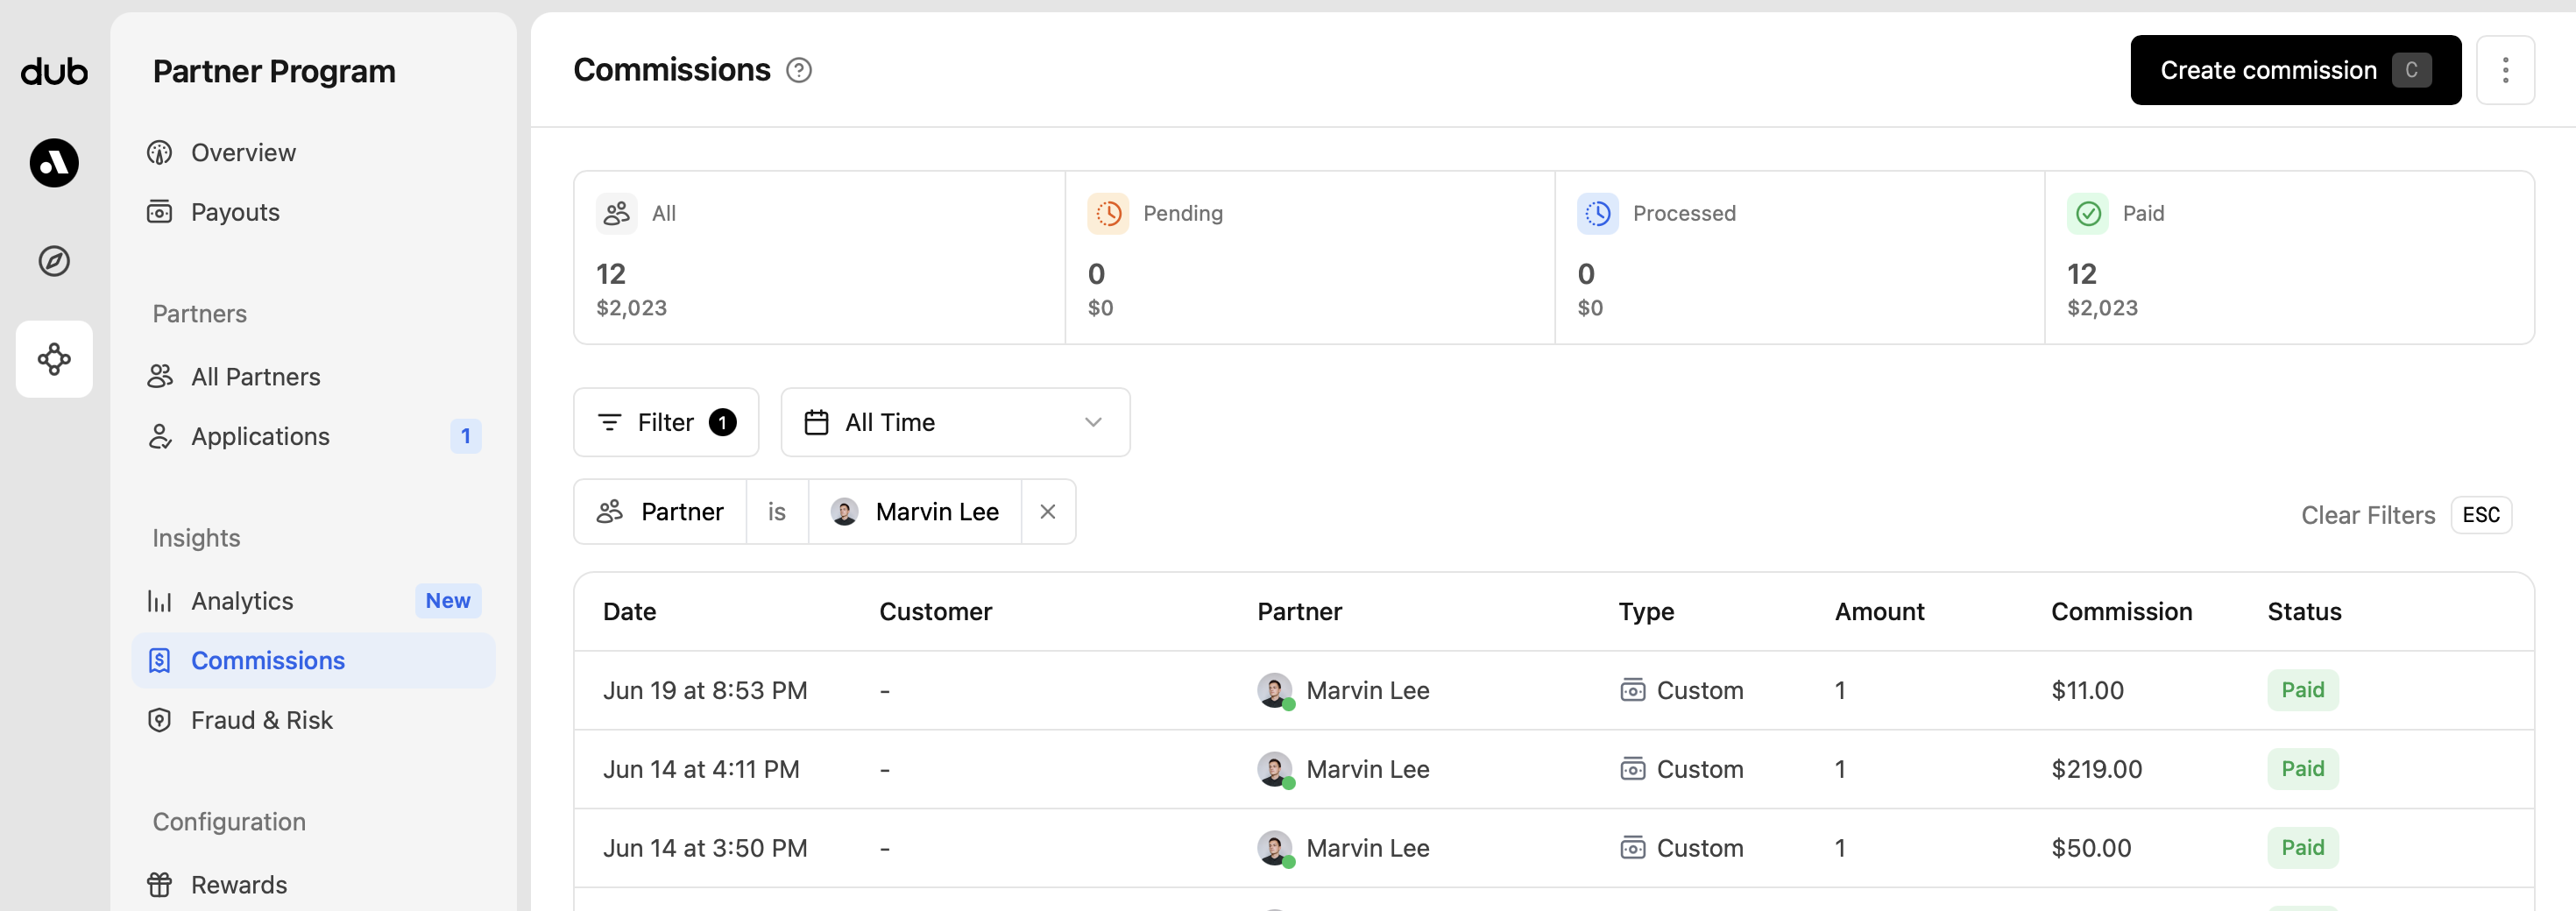The height and width of the screenshot is (911, 2576).
Task: Click the Custom type icon in the $219.00 row
Action: tap(1632, 769)
